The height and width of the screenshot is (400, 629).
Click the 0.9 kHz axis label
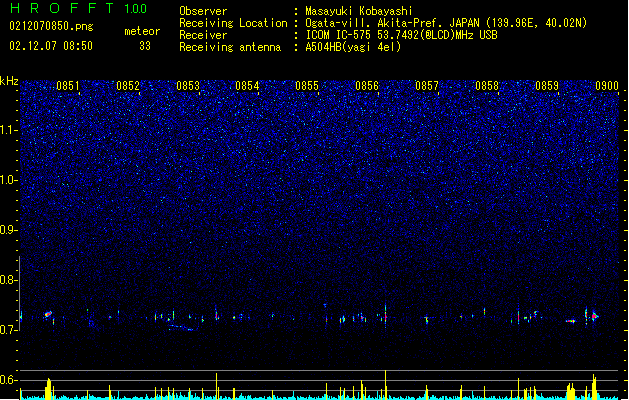[9, 230]
